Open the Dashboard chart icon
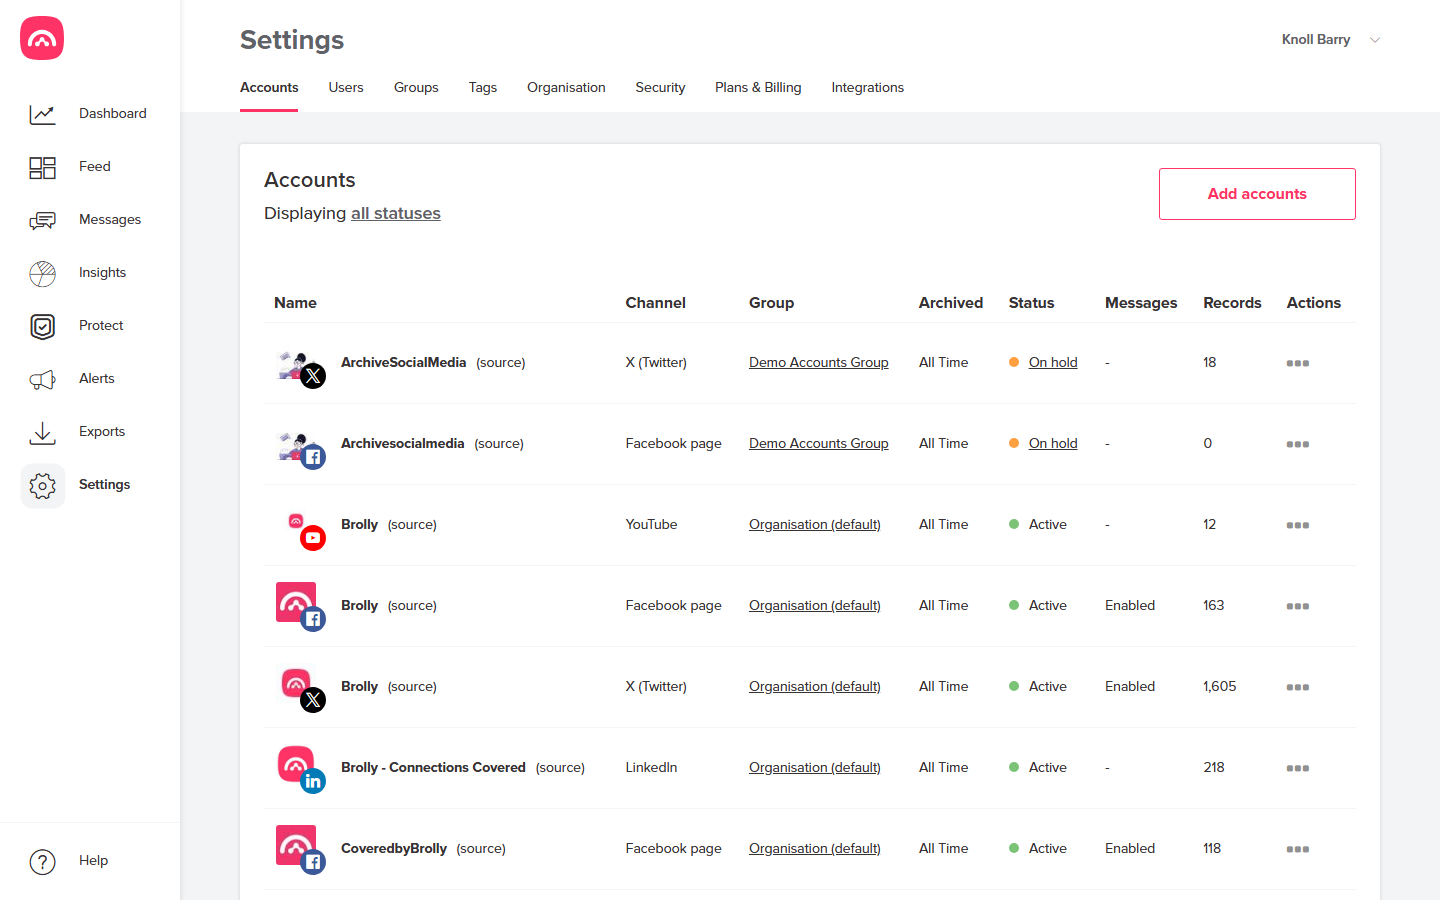 click(x=42, y=114)
